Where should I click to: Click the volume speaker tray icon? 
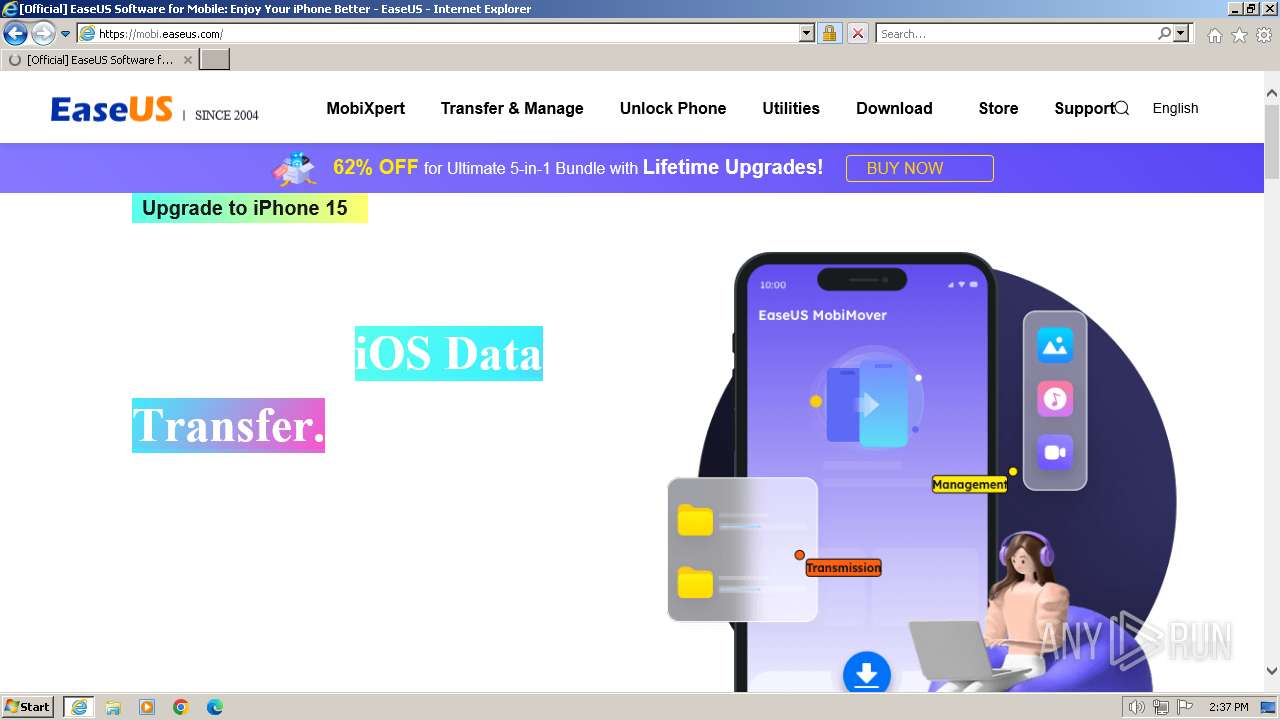1137,707
